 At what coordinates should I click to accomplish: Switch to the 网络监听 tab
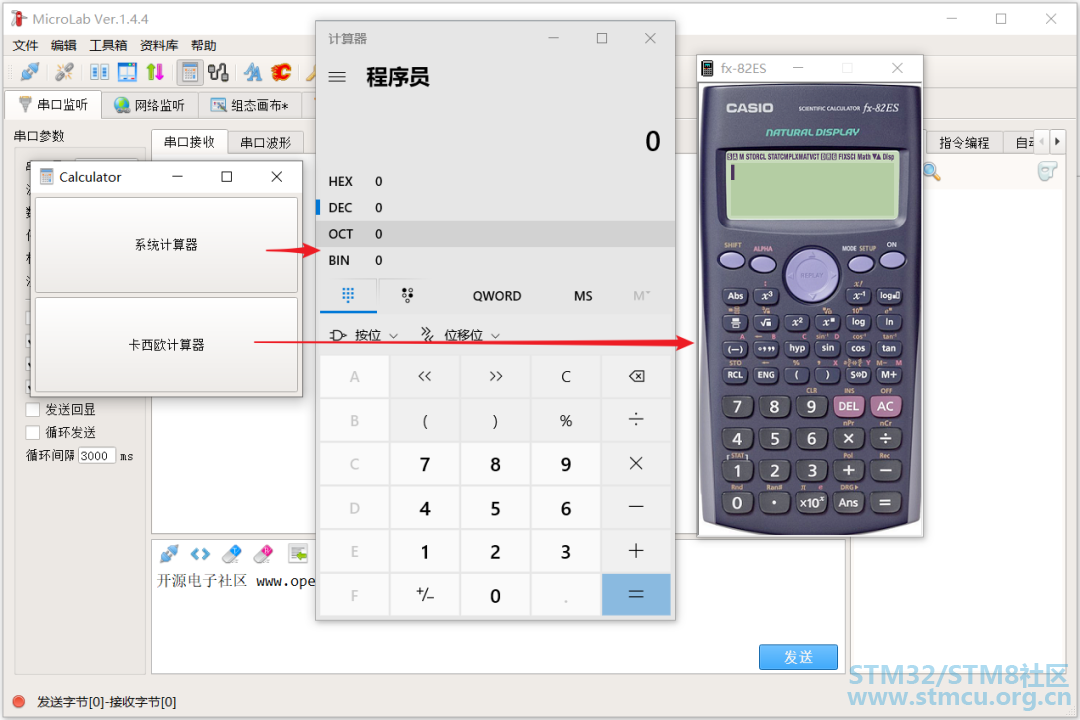[150, 105]
